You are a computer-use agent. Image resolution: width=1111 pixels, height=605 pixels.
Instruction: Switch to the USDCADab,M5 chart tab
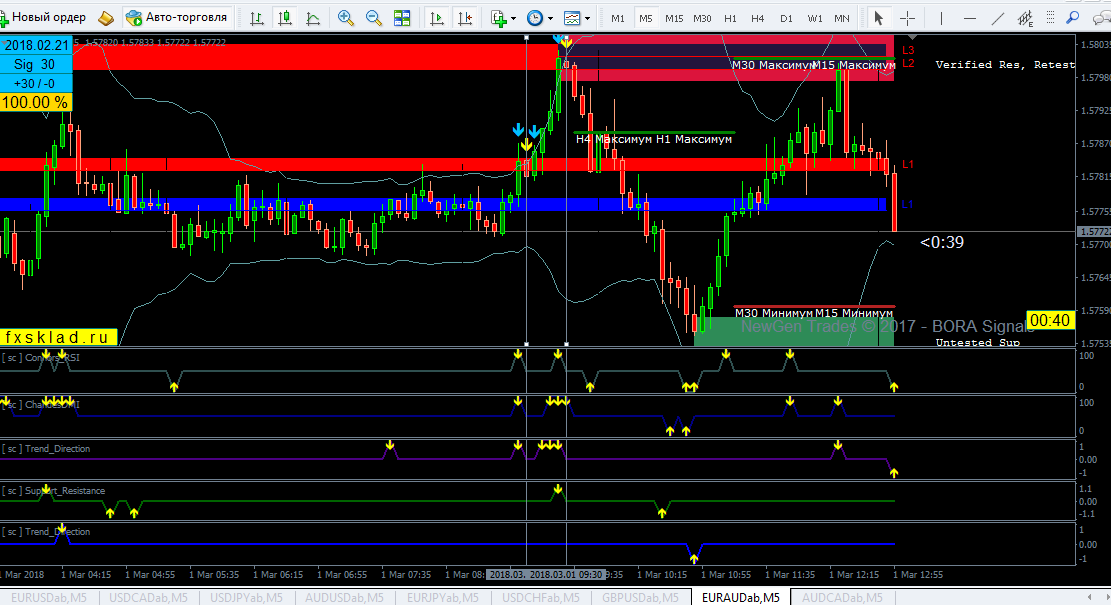148,598
